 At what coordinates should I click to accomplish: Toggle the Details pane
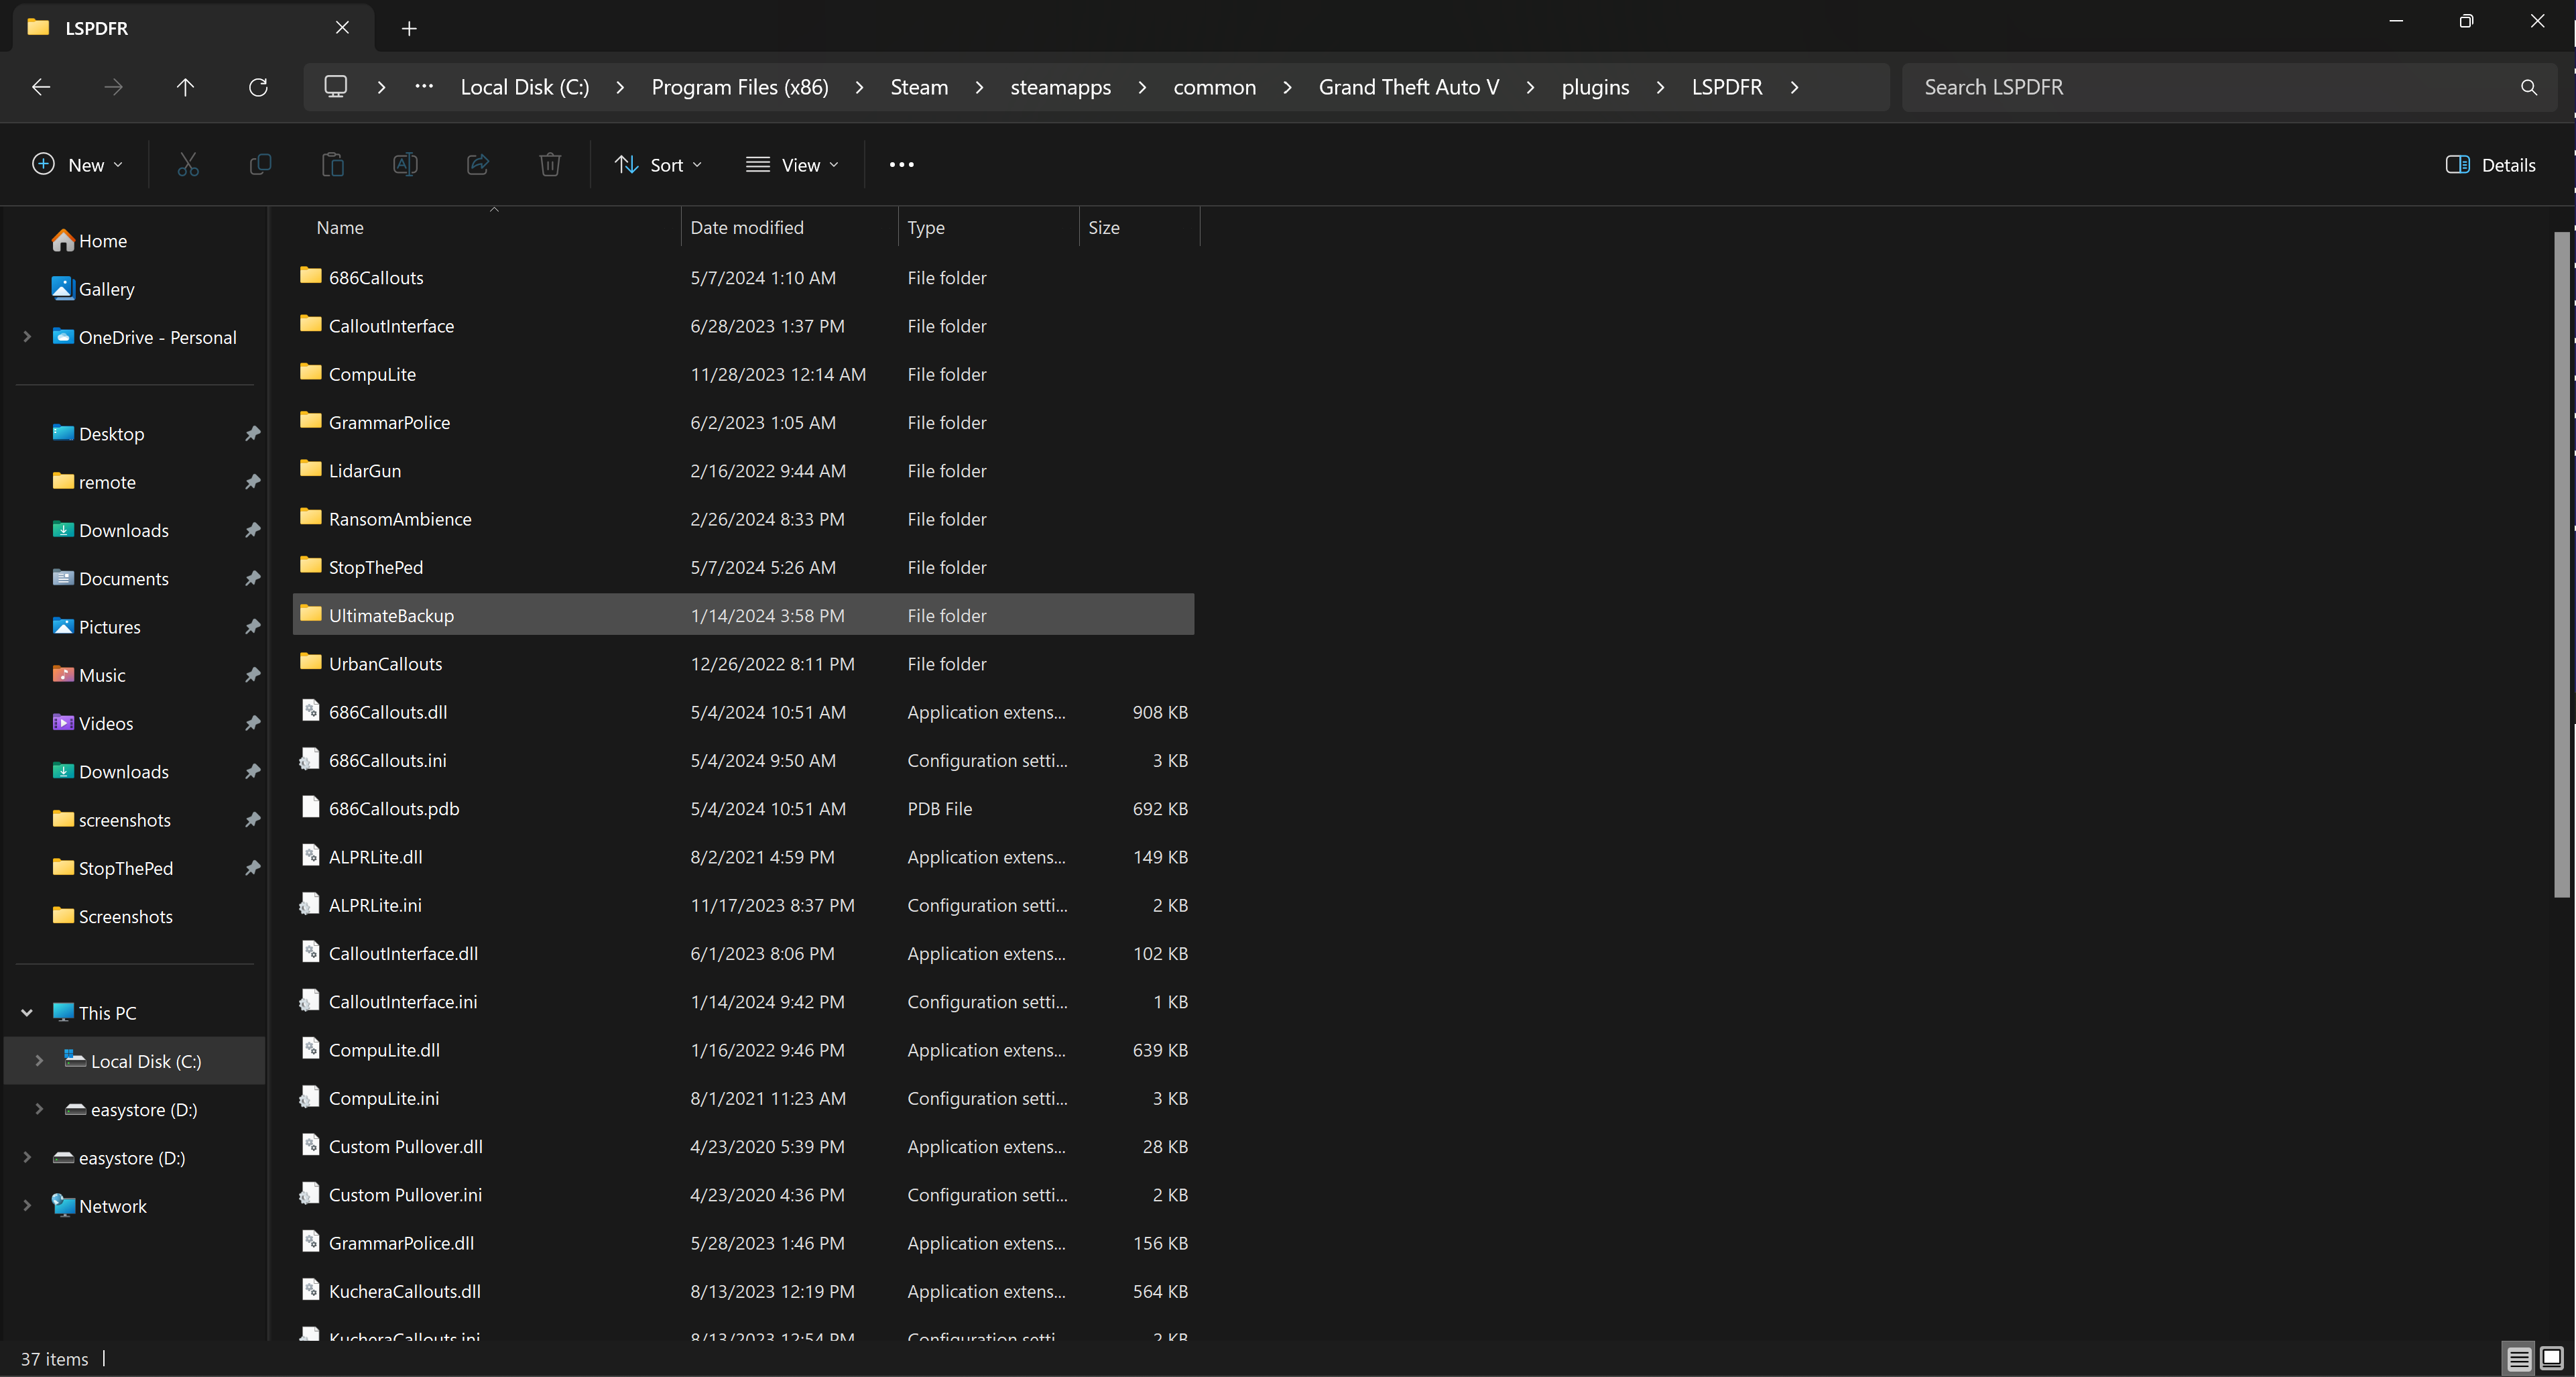[x=2490, y=165]
